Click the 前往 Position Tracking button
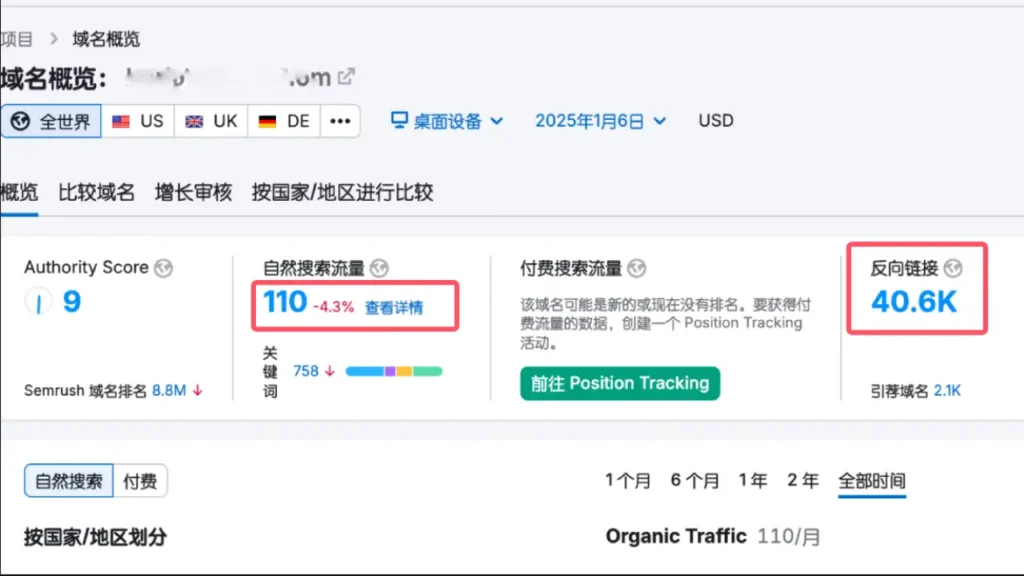The height and width of the screenshot is (576, 1024). (620, 383)
